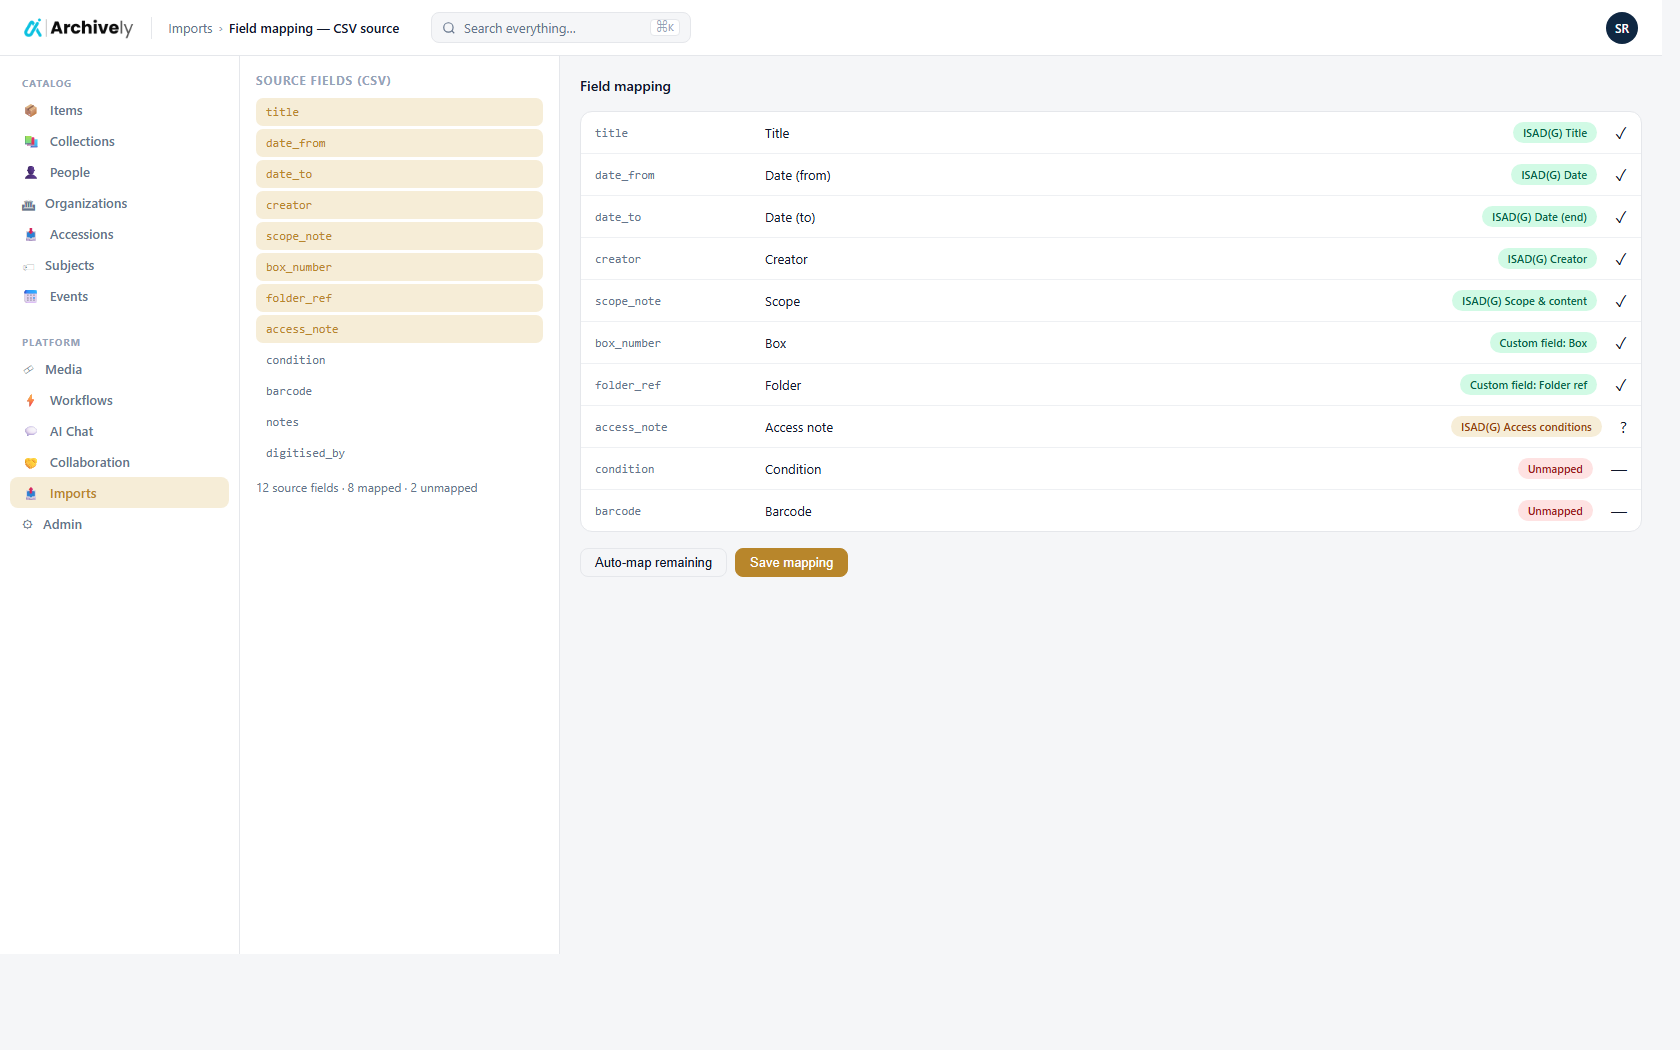
Task: Click the Custom field: Box badge
Action: coord(1543,343)
